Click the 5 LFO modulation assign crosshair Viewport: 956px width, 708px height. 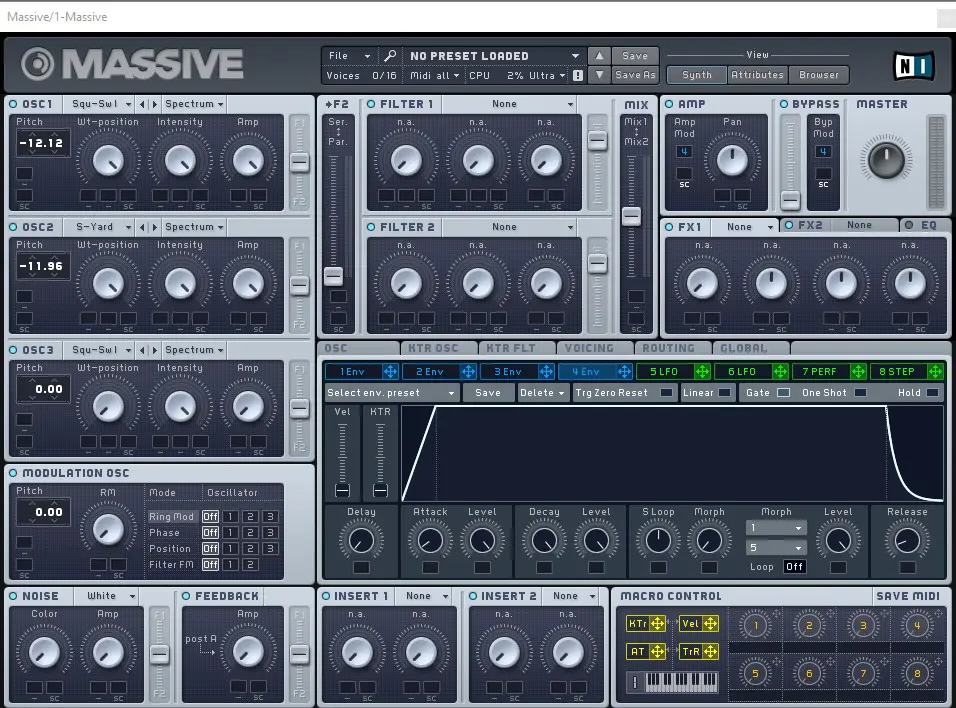(x=702, y=371)
